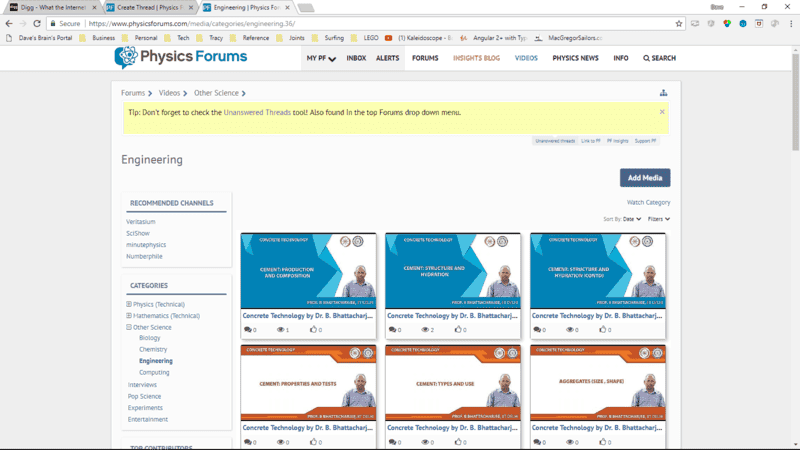The width and height of the screenshot is (800, 450).
Task: Reload the page with refresh icon
Action: click(37, 23)
